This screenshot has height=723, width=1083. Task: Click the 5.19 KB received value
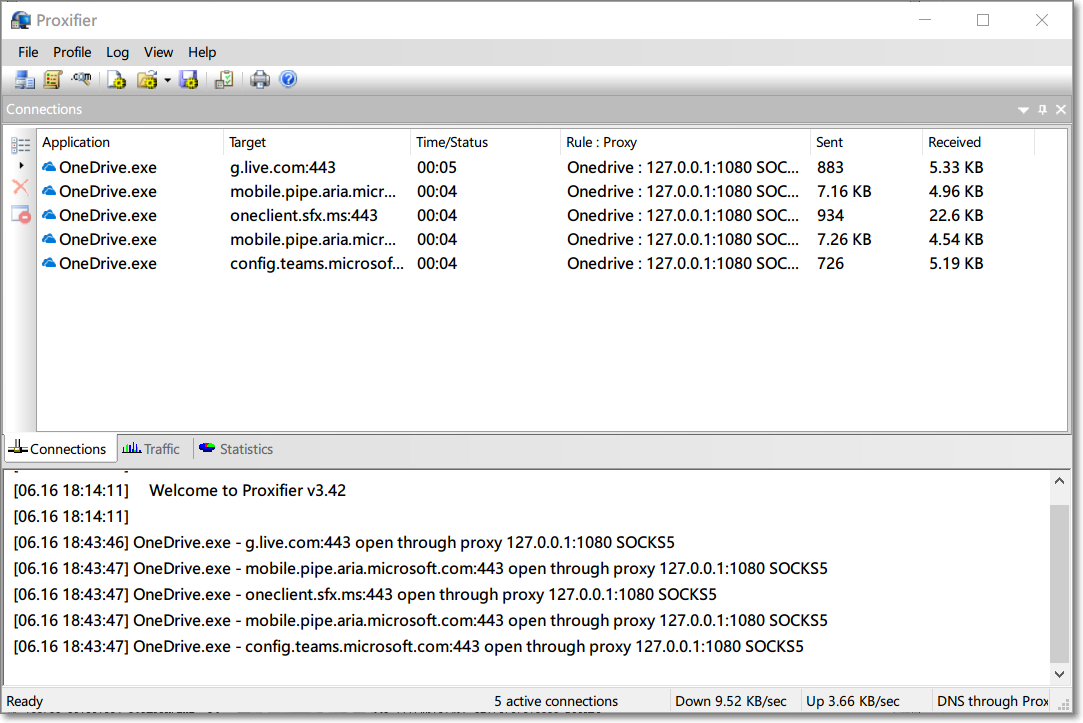pyautogui.click(x=956, y=263)
